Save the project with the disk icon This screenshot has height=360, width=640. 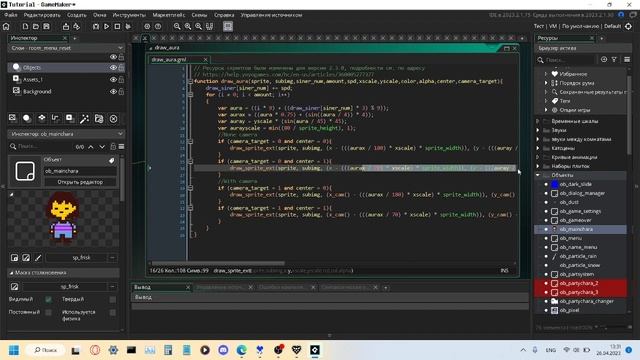coord(47,27)
